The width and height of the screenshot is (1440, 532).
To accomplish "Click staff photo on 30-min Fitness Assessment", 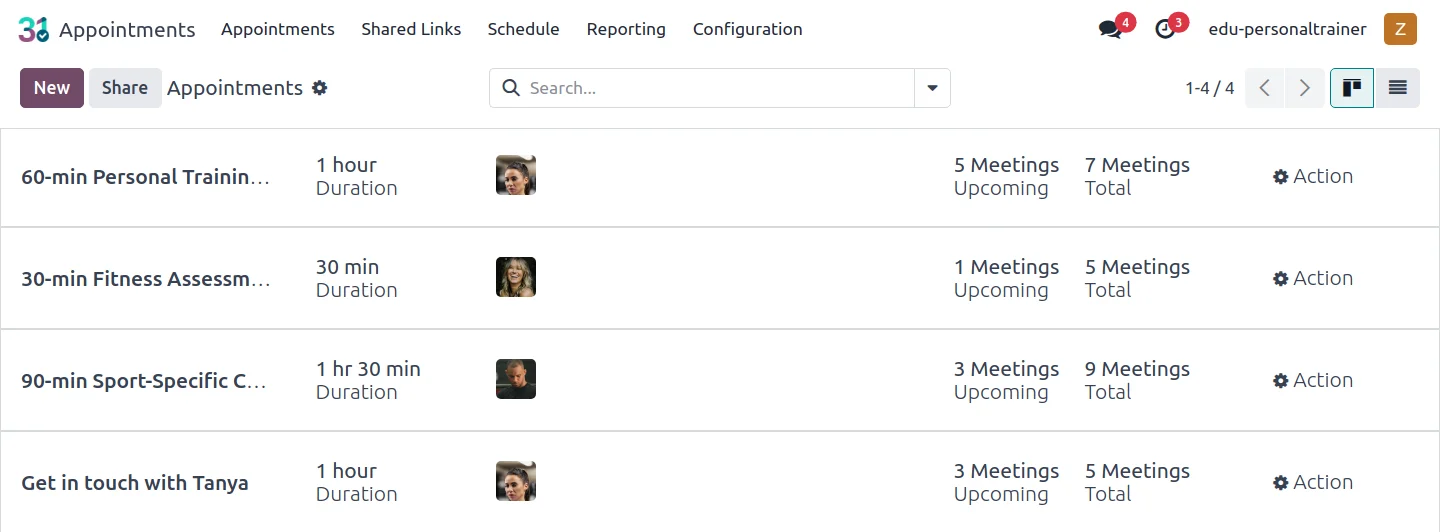I will click(x=516, y=277).
